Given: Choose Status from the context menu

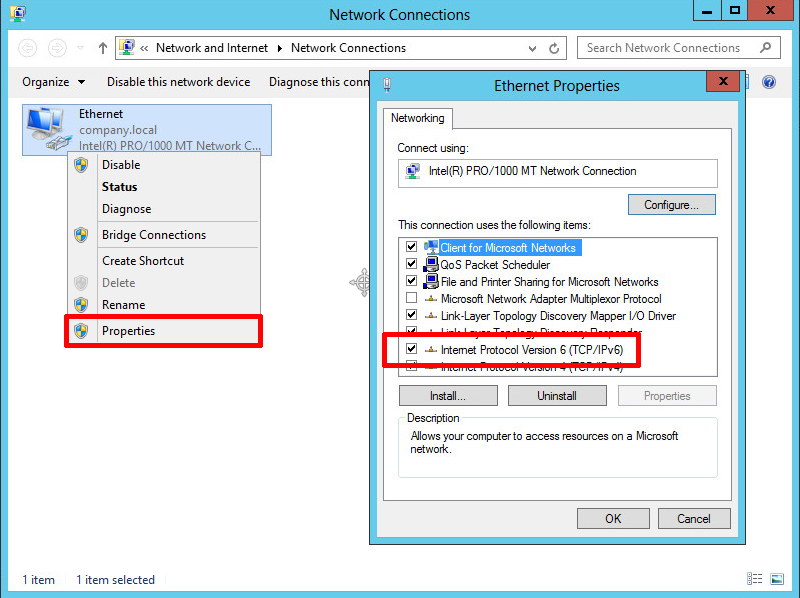Looking at the screenshot, I should [163, 187].
